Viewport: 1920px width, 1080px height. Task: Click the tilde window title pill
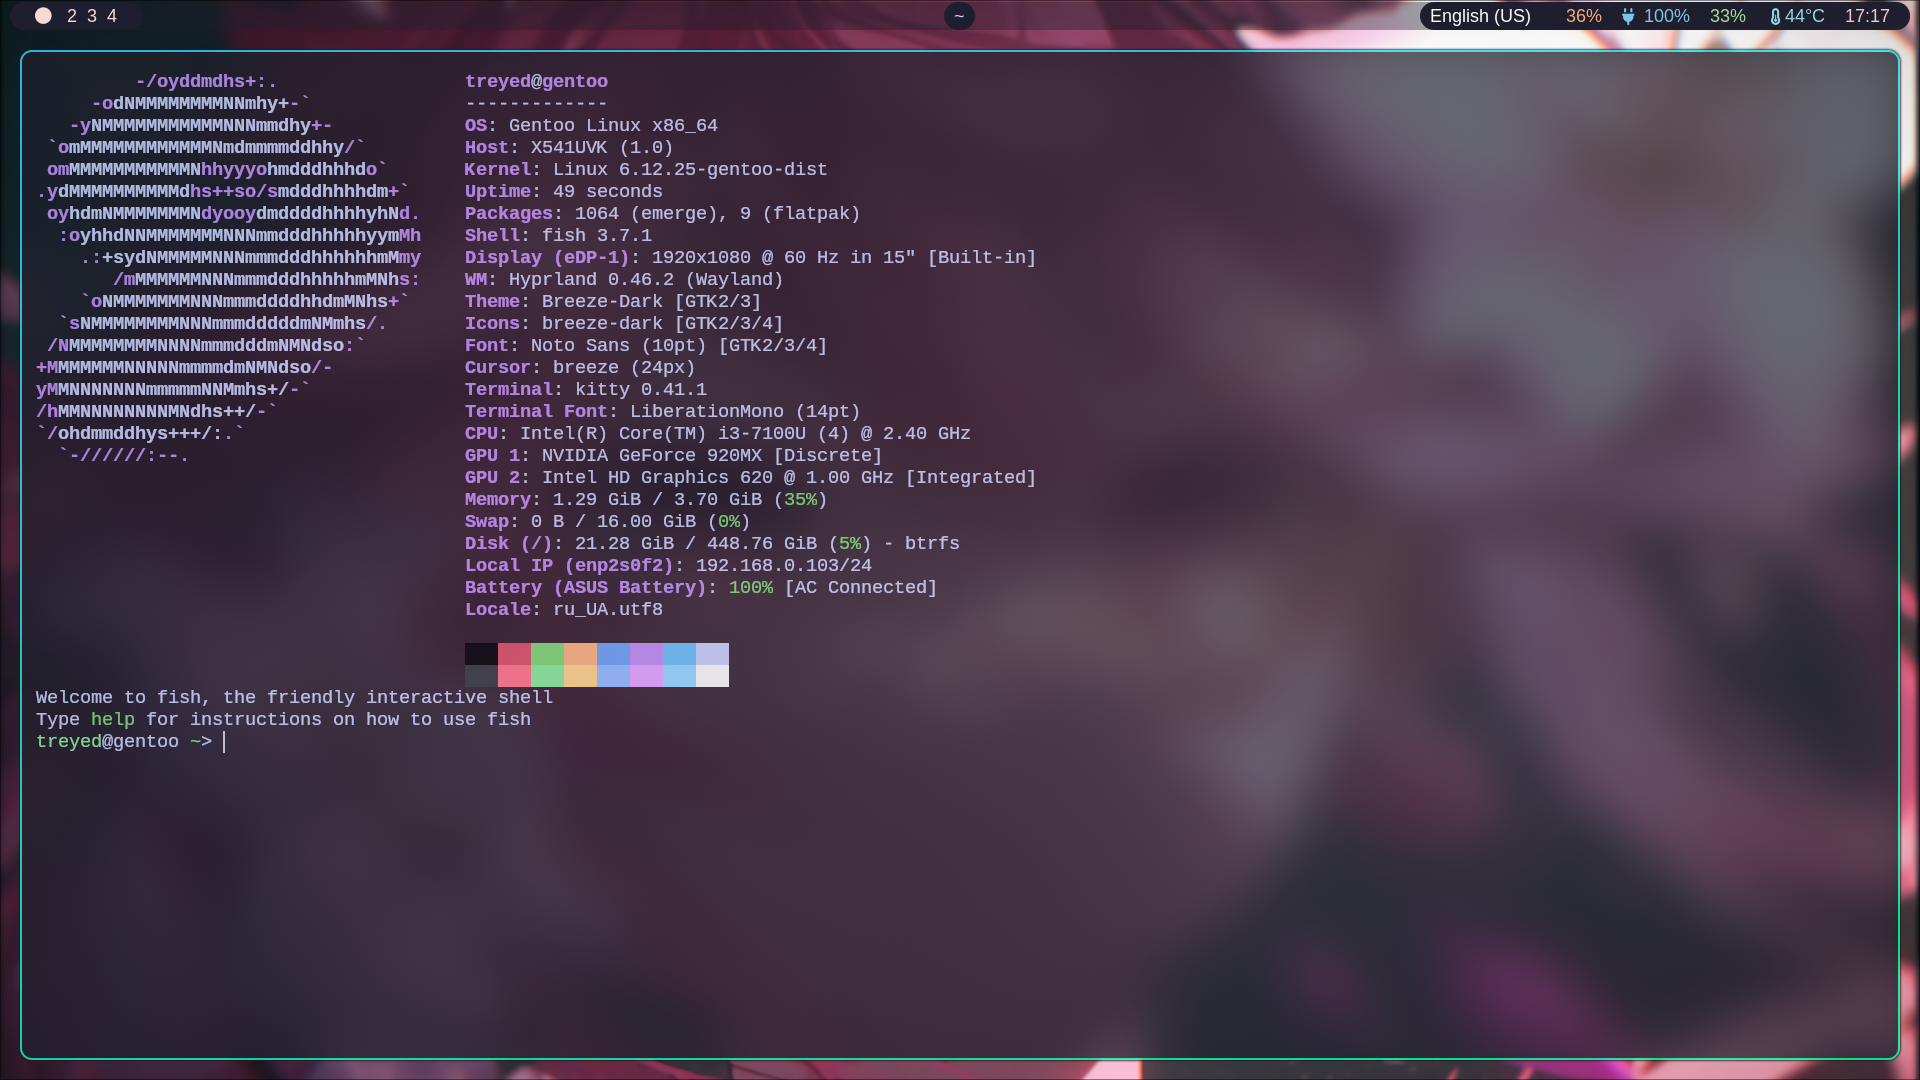[958, 16]
